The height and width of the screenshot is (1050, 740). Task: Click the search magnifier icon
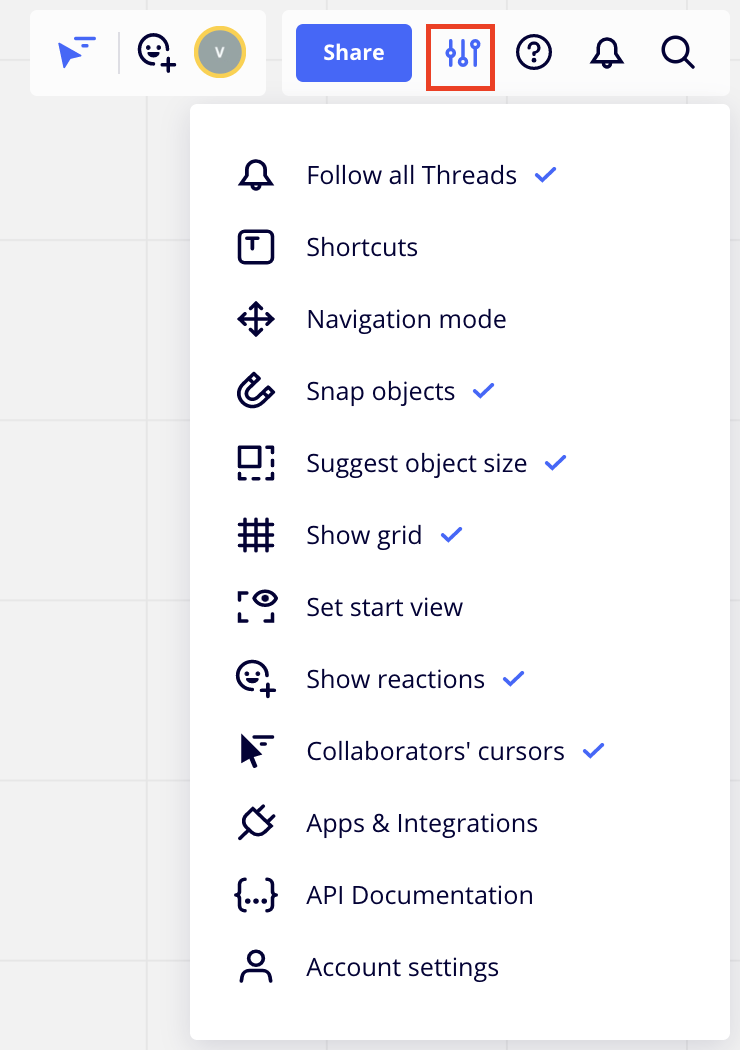click(678, 53)
